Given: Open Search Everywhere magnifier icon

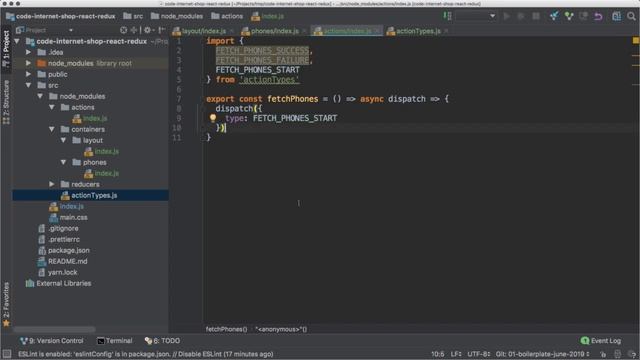Looking at the screenshot, I should (631, 16).
